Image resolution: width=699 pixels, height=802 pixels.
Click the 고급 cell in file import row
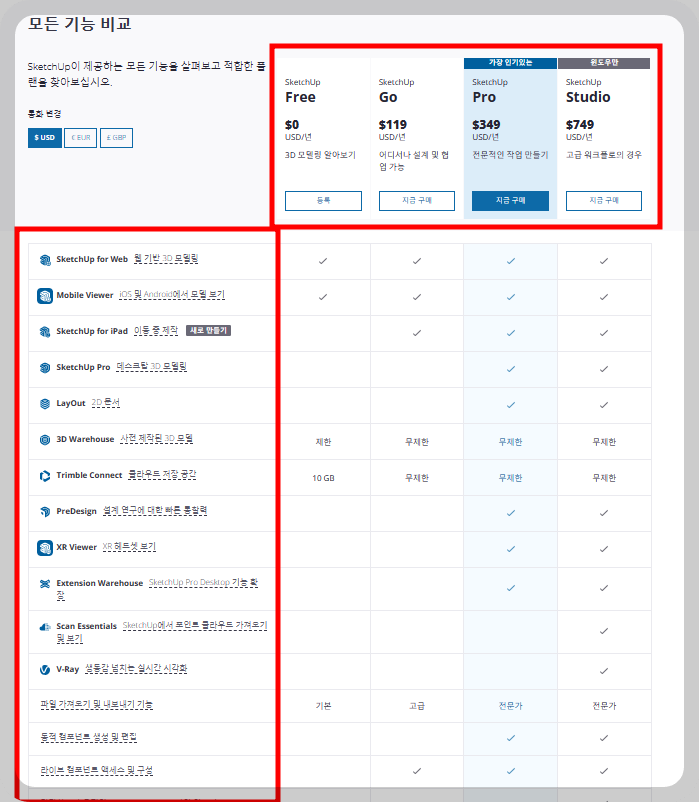click(x=417, y=706)
